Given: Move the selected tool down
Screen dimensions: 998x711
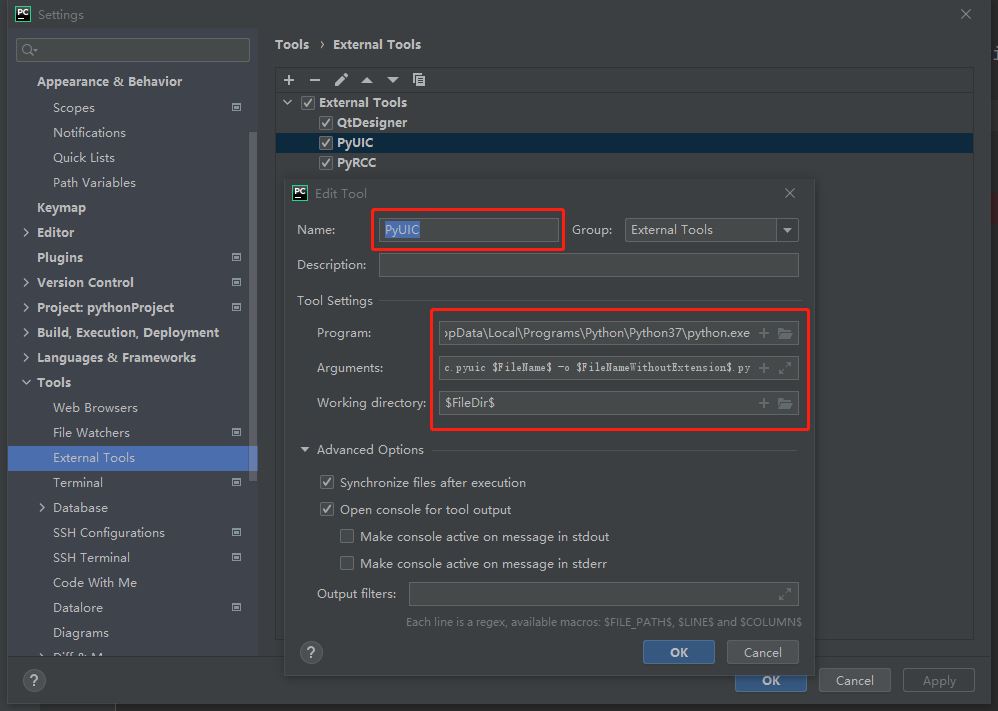Looking at the screenshot, I should [x=393, y=80].
